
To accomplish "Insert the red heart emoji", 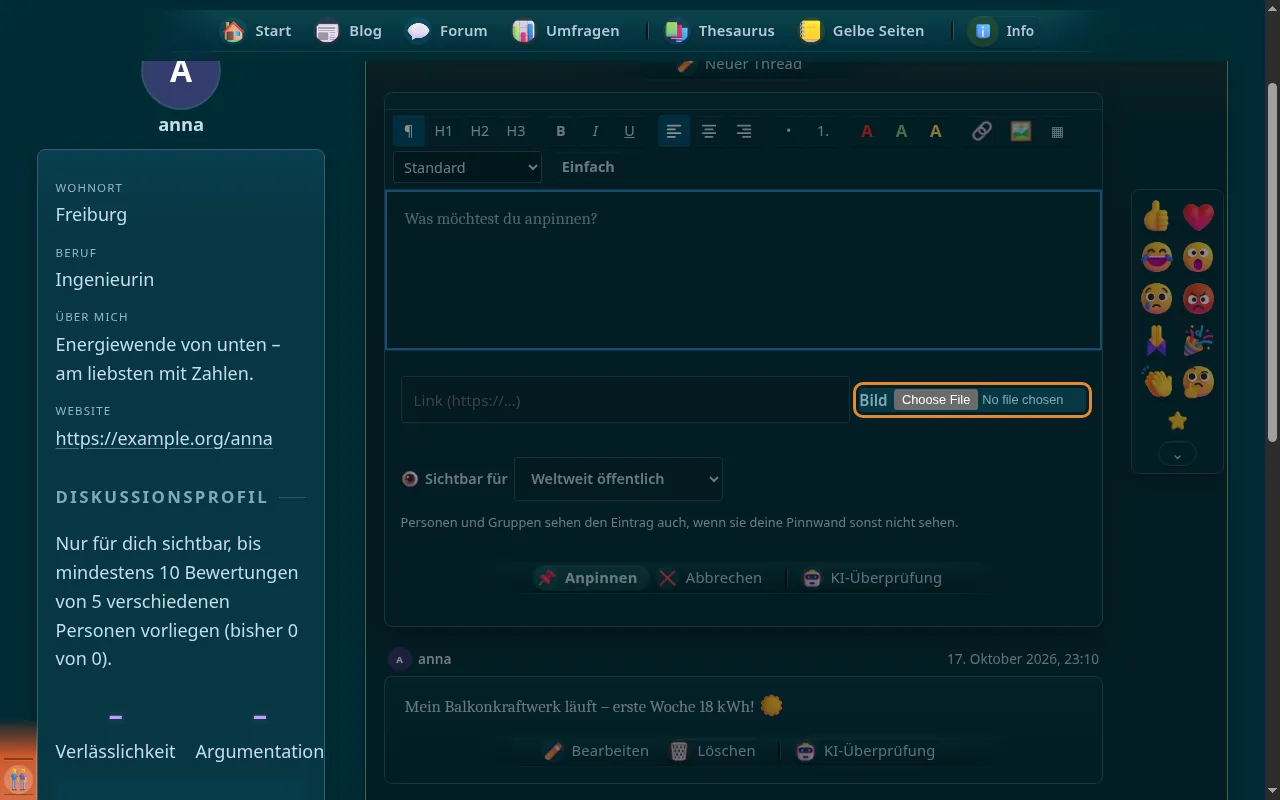I will tap(1198, 216).
